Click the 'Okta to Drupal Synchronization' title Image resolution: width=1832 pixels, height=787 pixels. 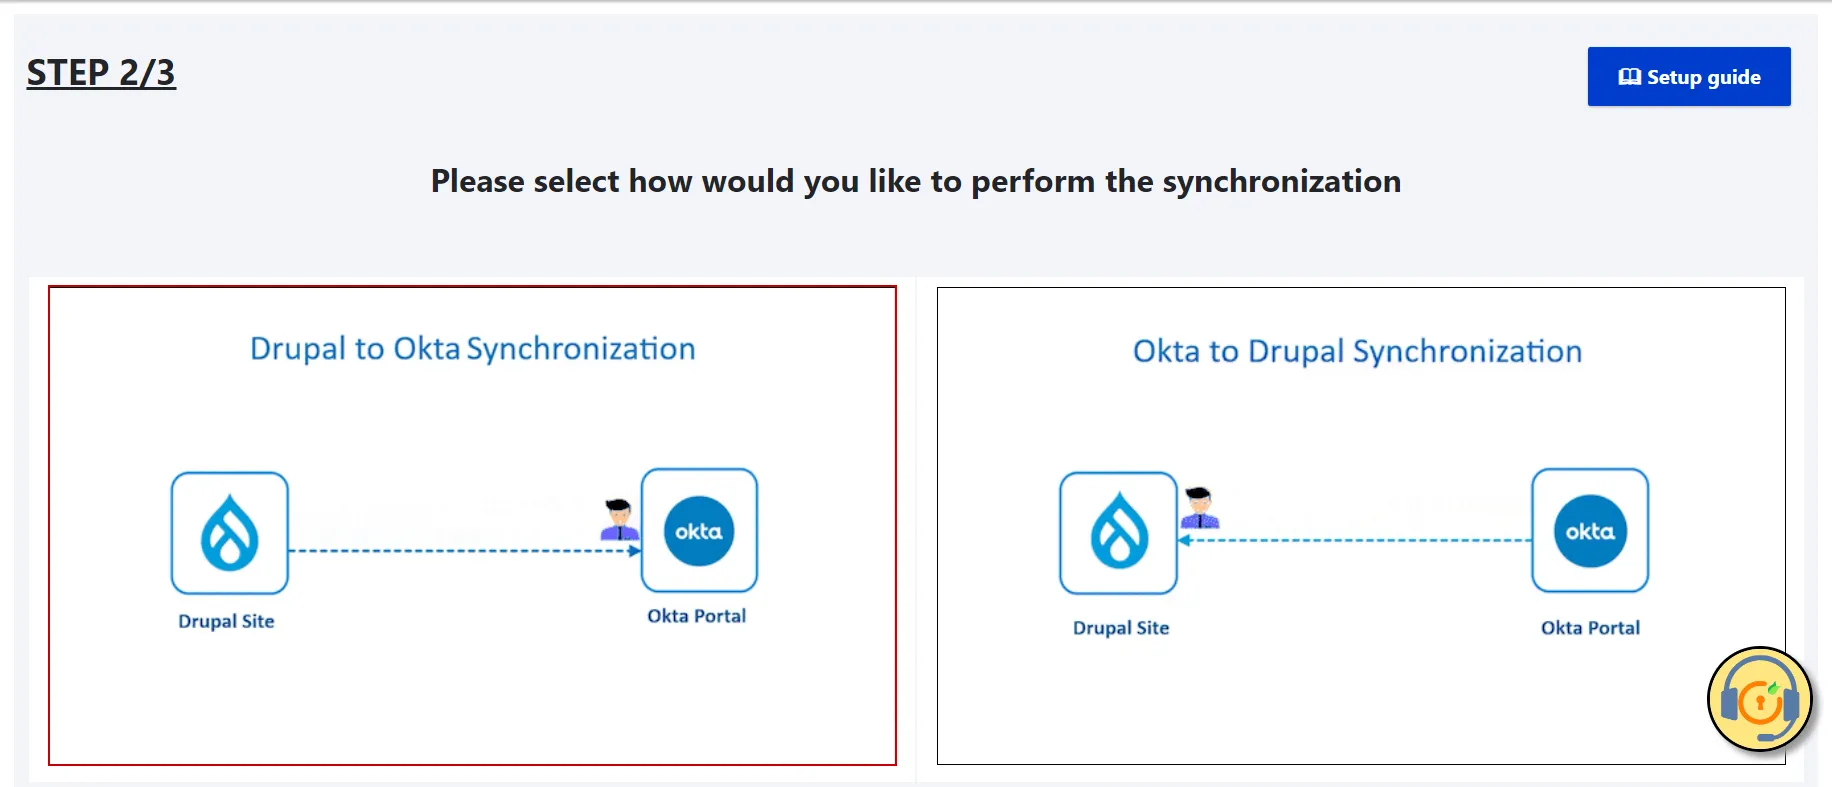[1357, 352]
